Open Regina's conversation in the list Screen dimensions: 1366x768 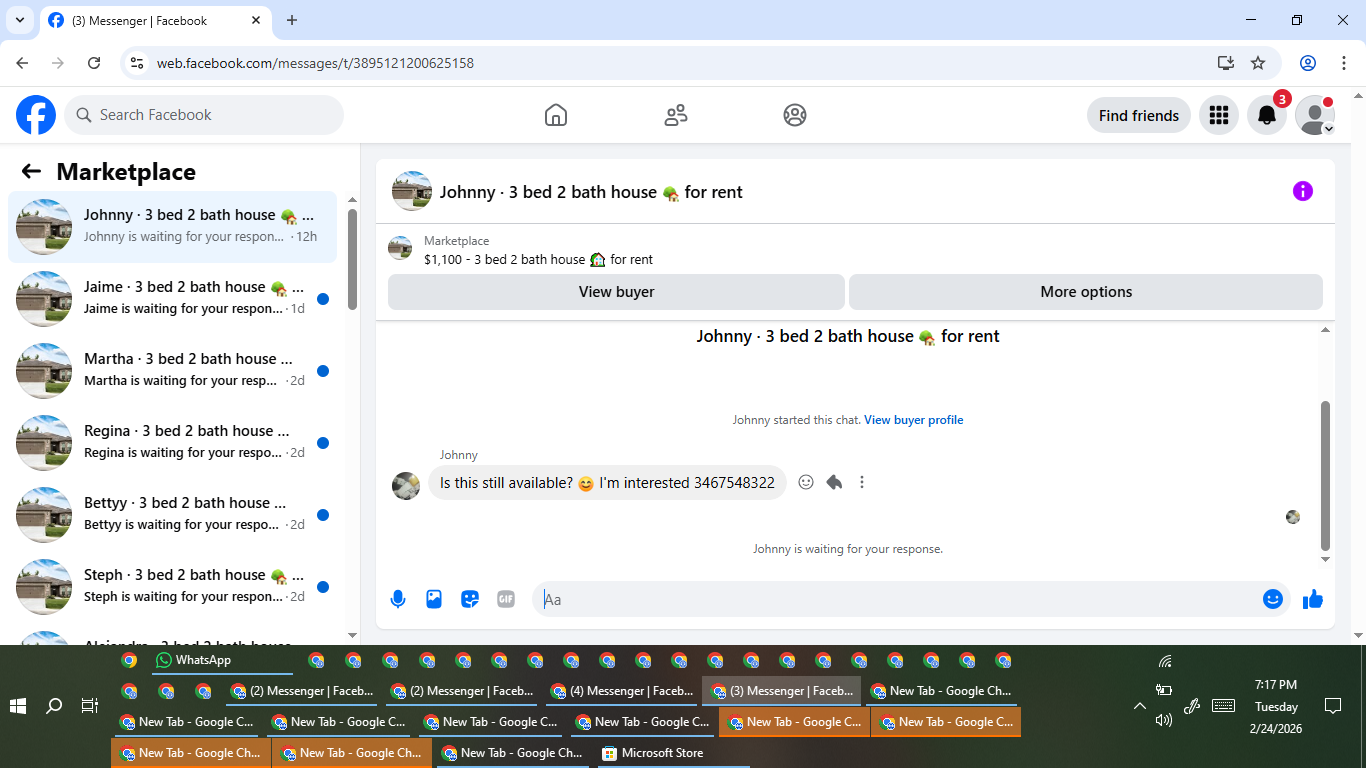[172, 443]
